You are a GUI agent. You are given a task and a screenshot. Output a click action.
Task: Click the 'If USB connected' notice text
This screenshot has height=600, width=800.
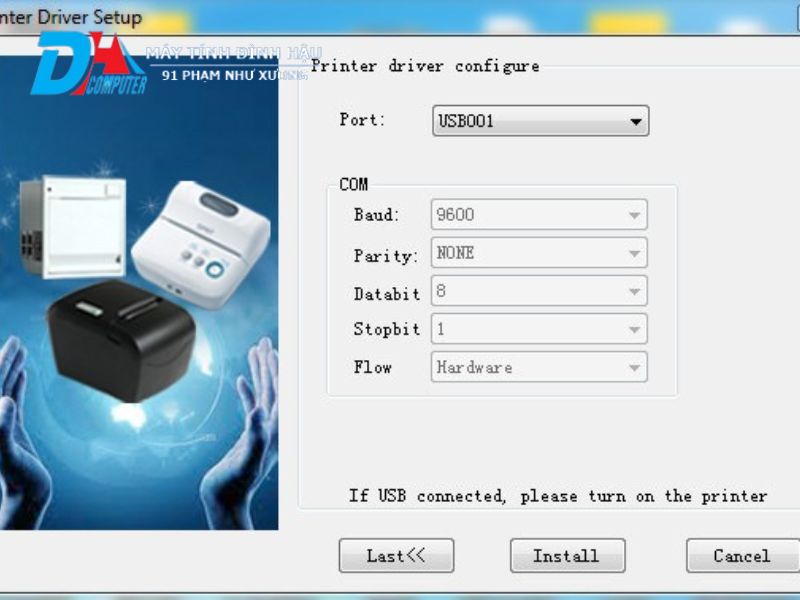[x=558, y=496]
